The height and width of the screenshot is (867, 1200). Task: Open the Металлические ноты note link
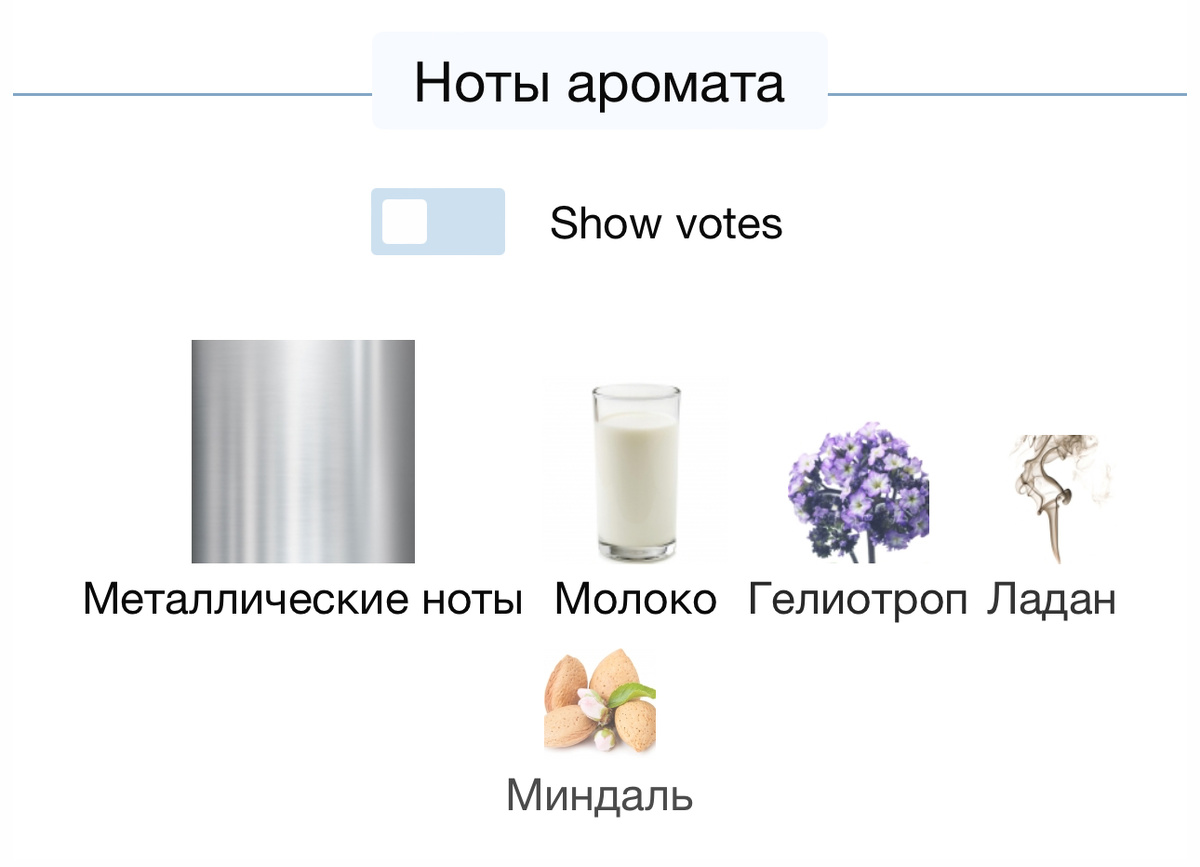[x=303, y=600]
